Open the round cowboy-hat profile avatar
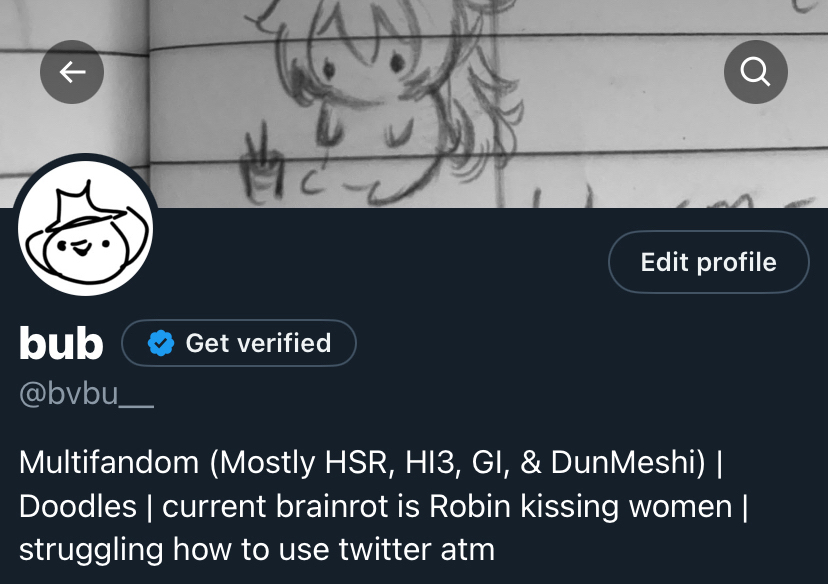The height and width of the screenshot is (584, 828). [x=86, y=228]
